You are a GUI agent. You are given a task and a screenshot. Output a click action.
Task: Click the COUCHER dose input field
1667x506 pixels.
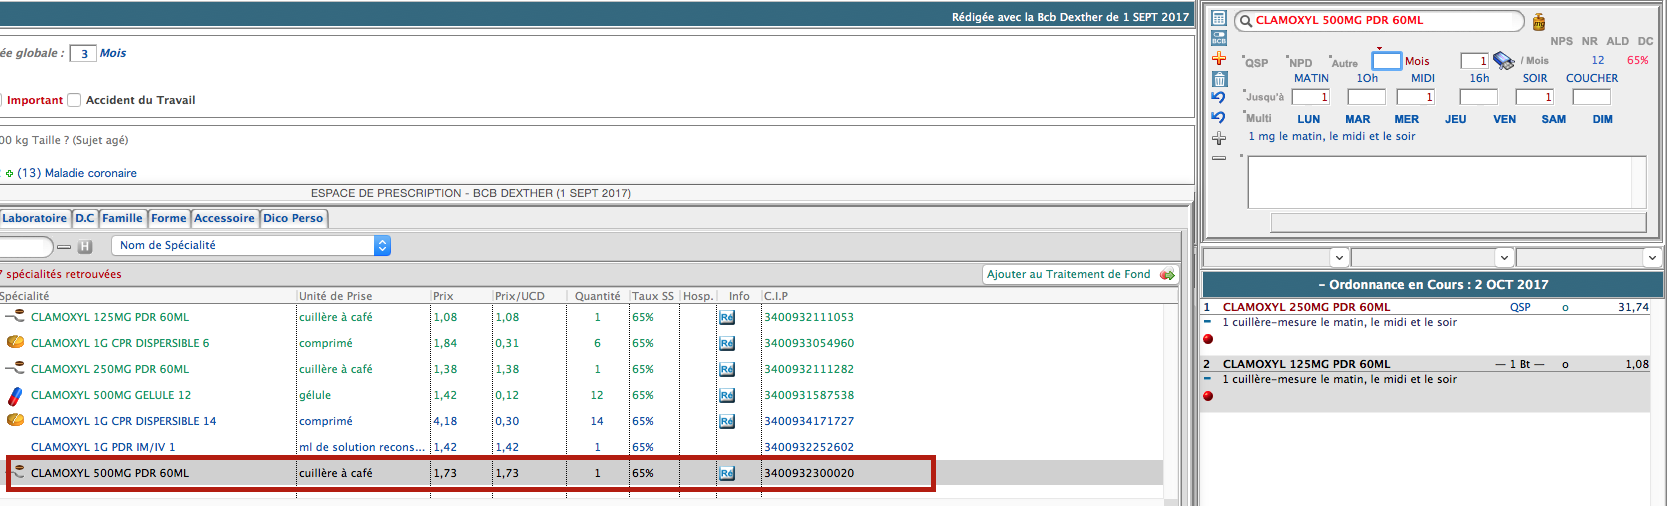pyautogui.click(x=1591, y=97)
